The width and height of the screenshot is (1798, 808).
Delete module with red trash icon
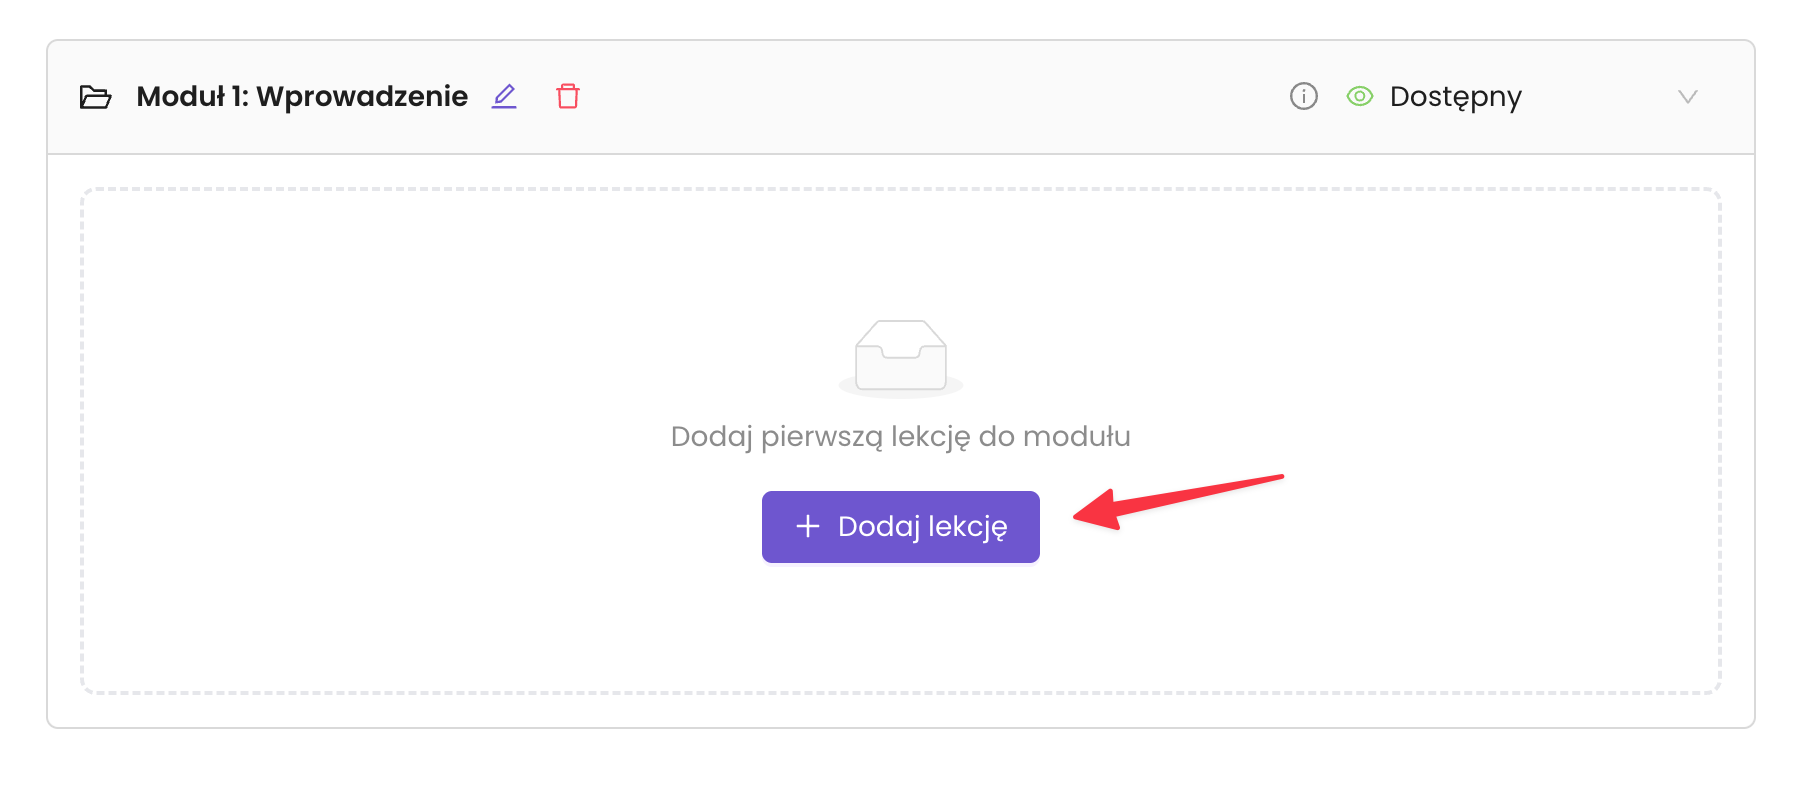tap(568, 97)
